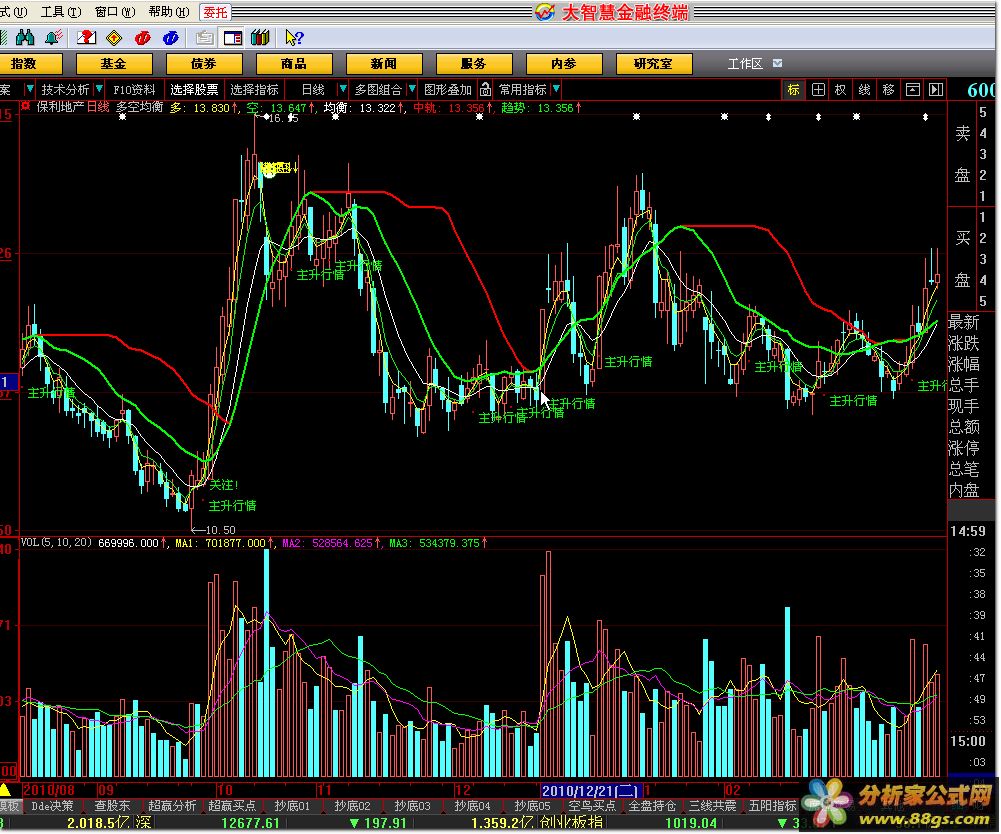Screen dimensions: 1001x834
Task: Switch to the 五阳指标 indicator tab
Action: pos(772,806)
